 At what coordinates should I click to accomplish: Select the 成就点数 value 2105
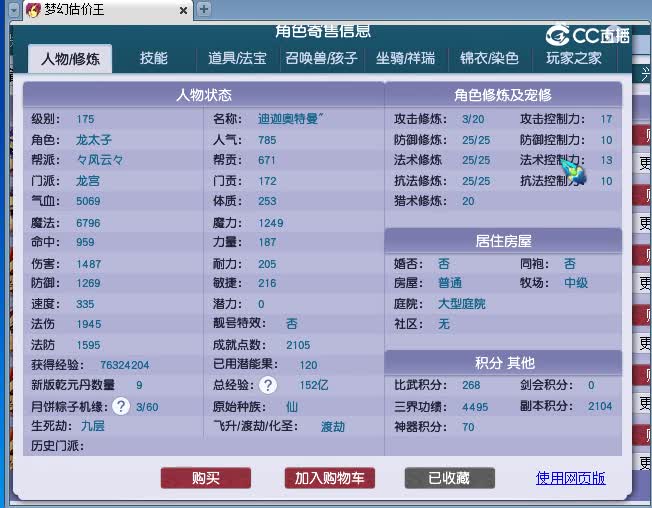pyautogui.click(x=298, y=345)
